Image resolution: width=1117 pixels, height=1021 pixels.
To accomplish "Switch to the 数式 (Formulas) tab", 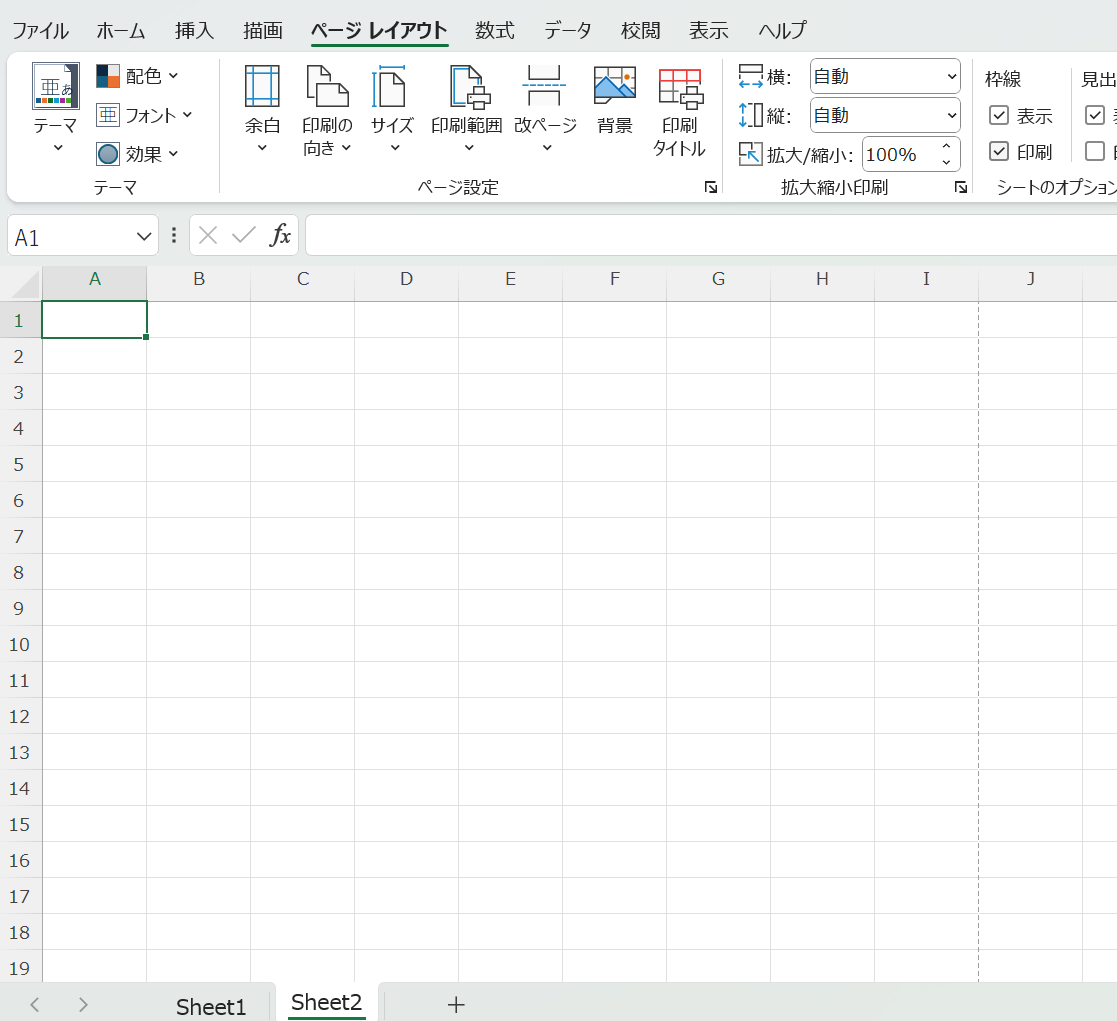I will pos(494,31).
